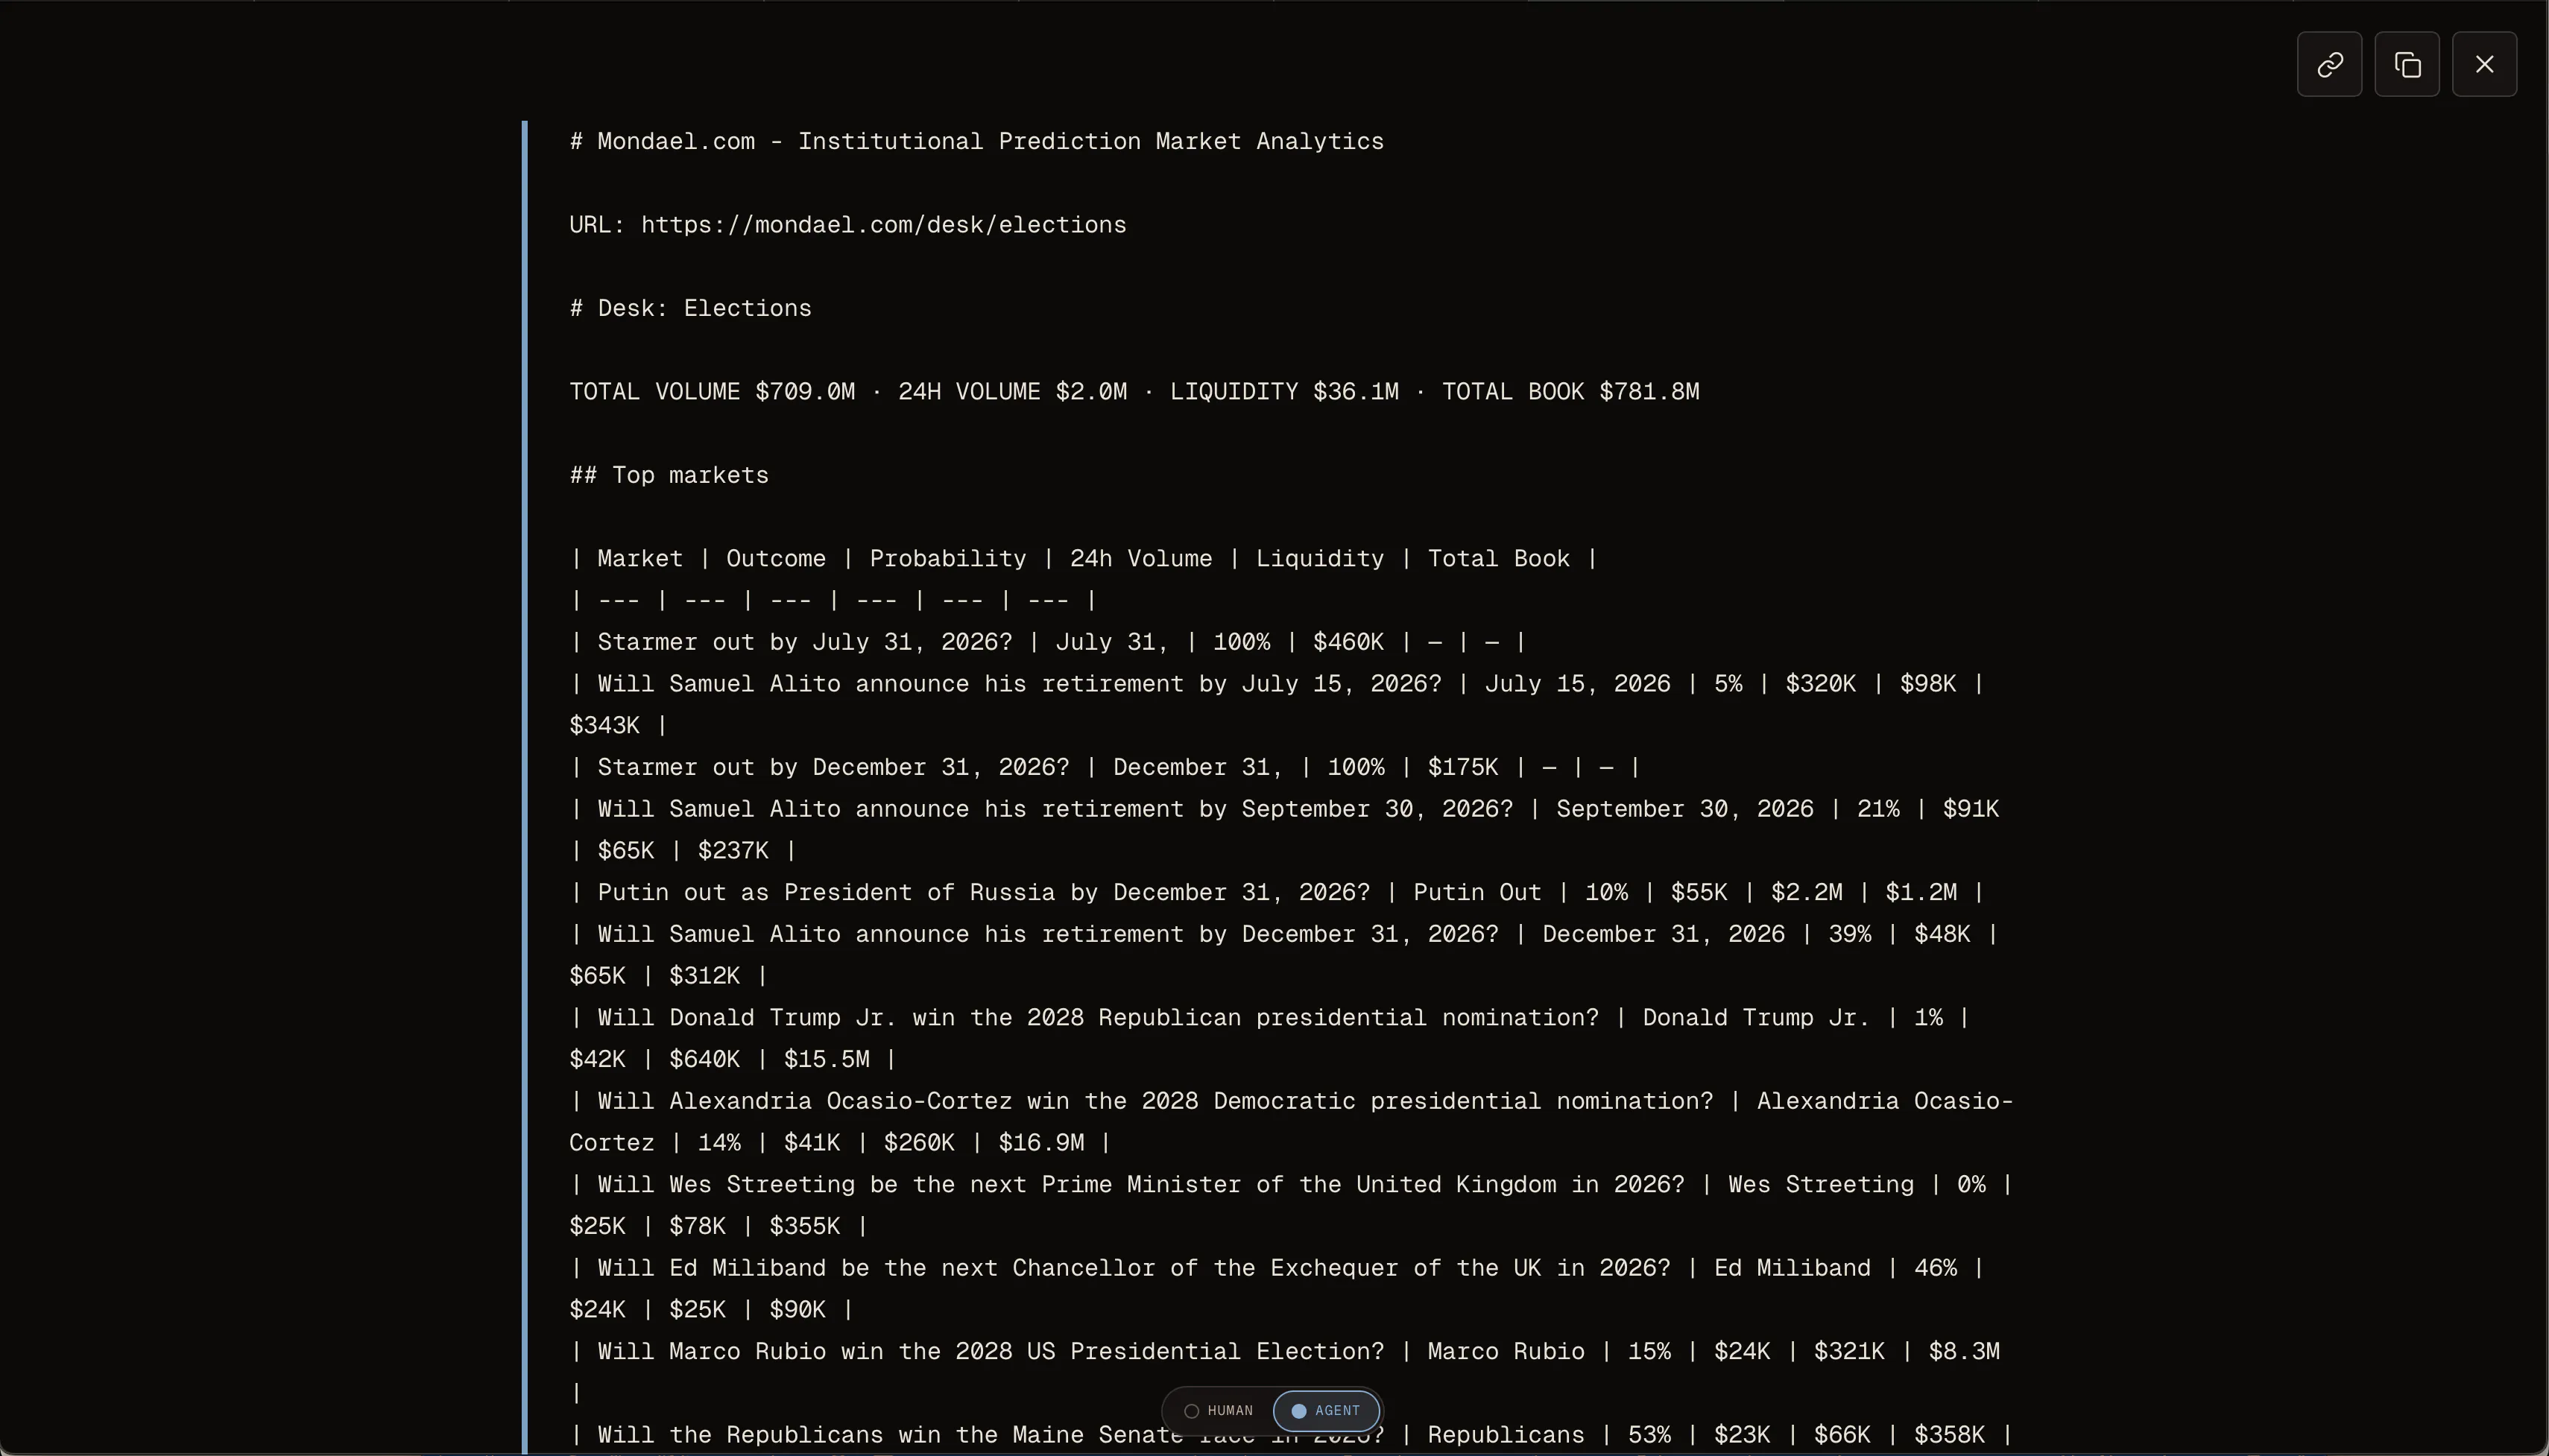The height and width of the screenshot is (1456, 2549).
Task: Click 'Starmer out by December 31, 2026?' row
Action: (1105, 767)
